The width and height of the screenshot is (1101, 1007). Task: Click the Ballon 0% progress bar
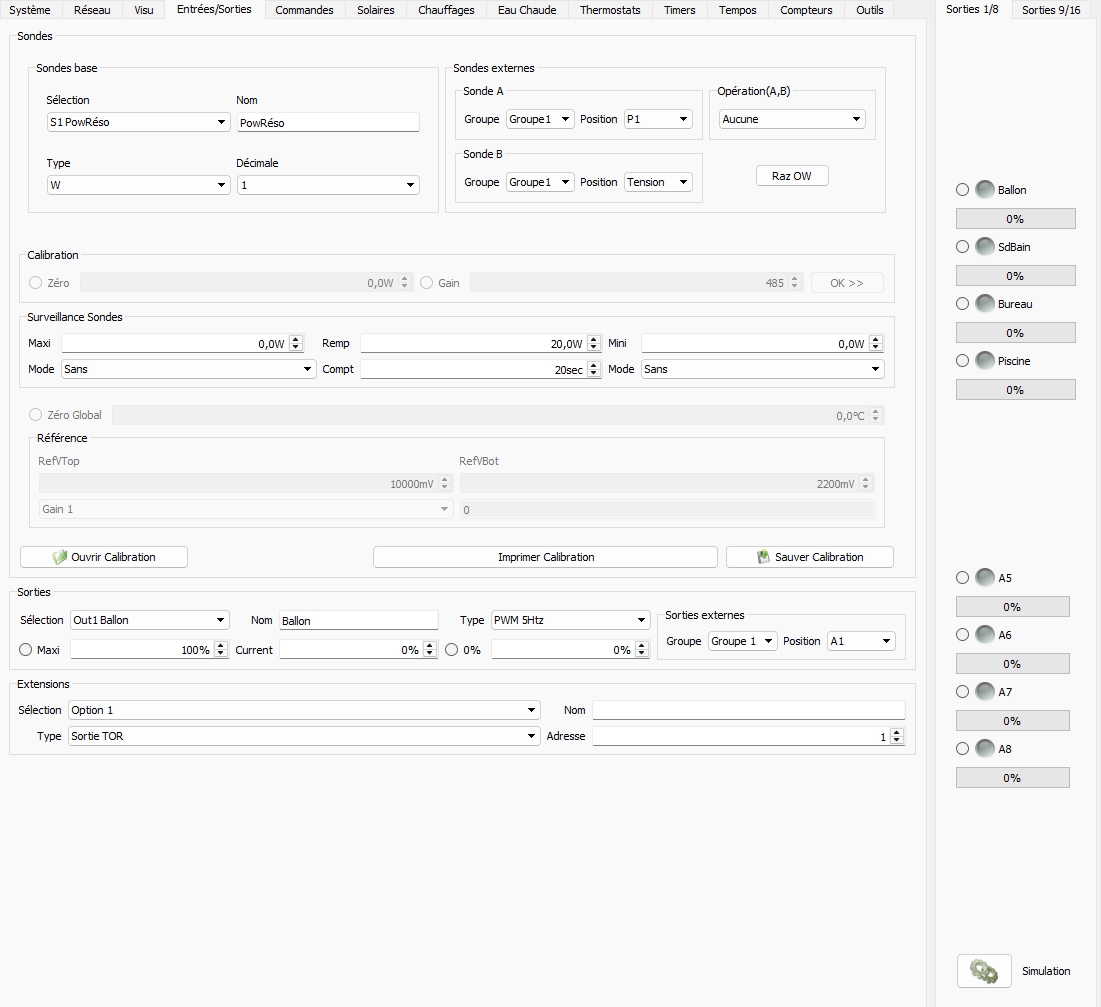[x=1015, y=219]
